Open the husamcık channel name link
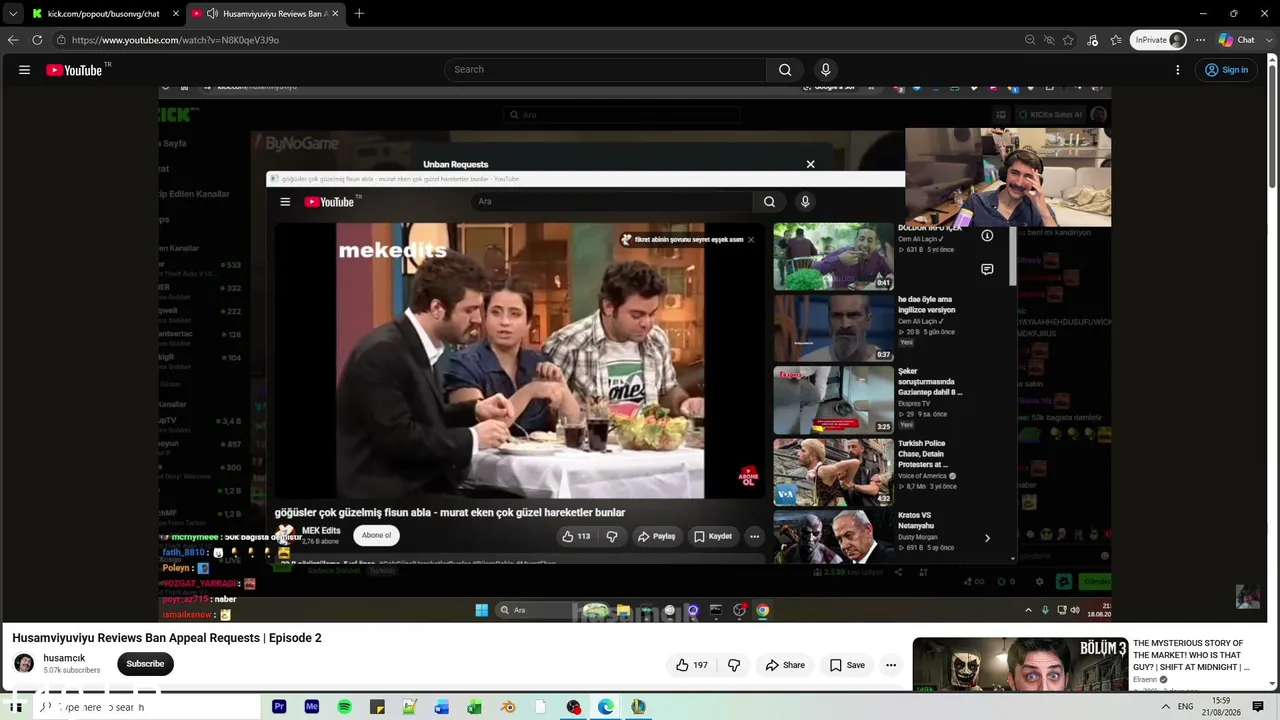 coord(64,658)
